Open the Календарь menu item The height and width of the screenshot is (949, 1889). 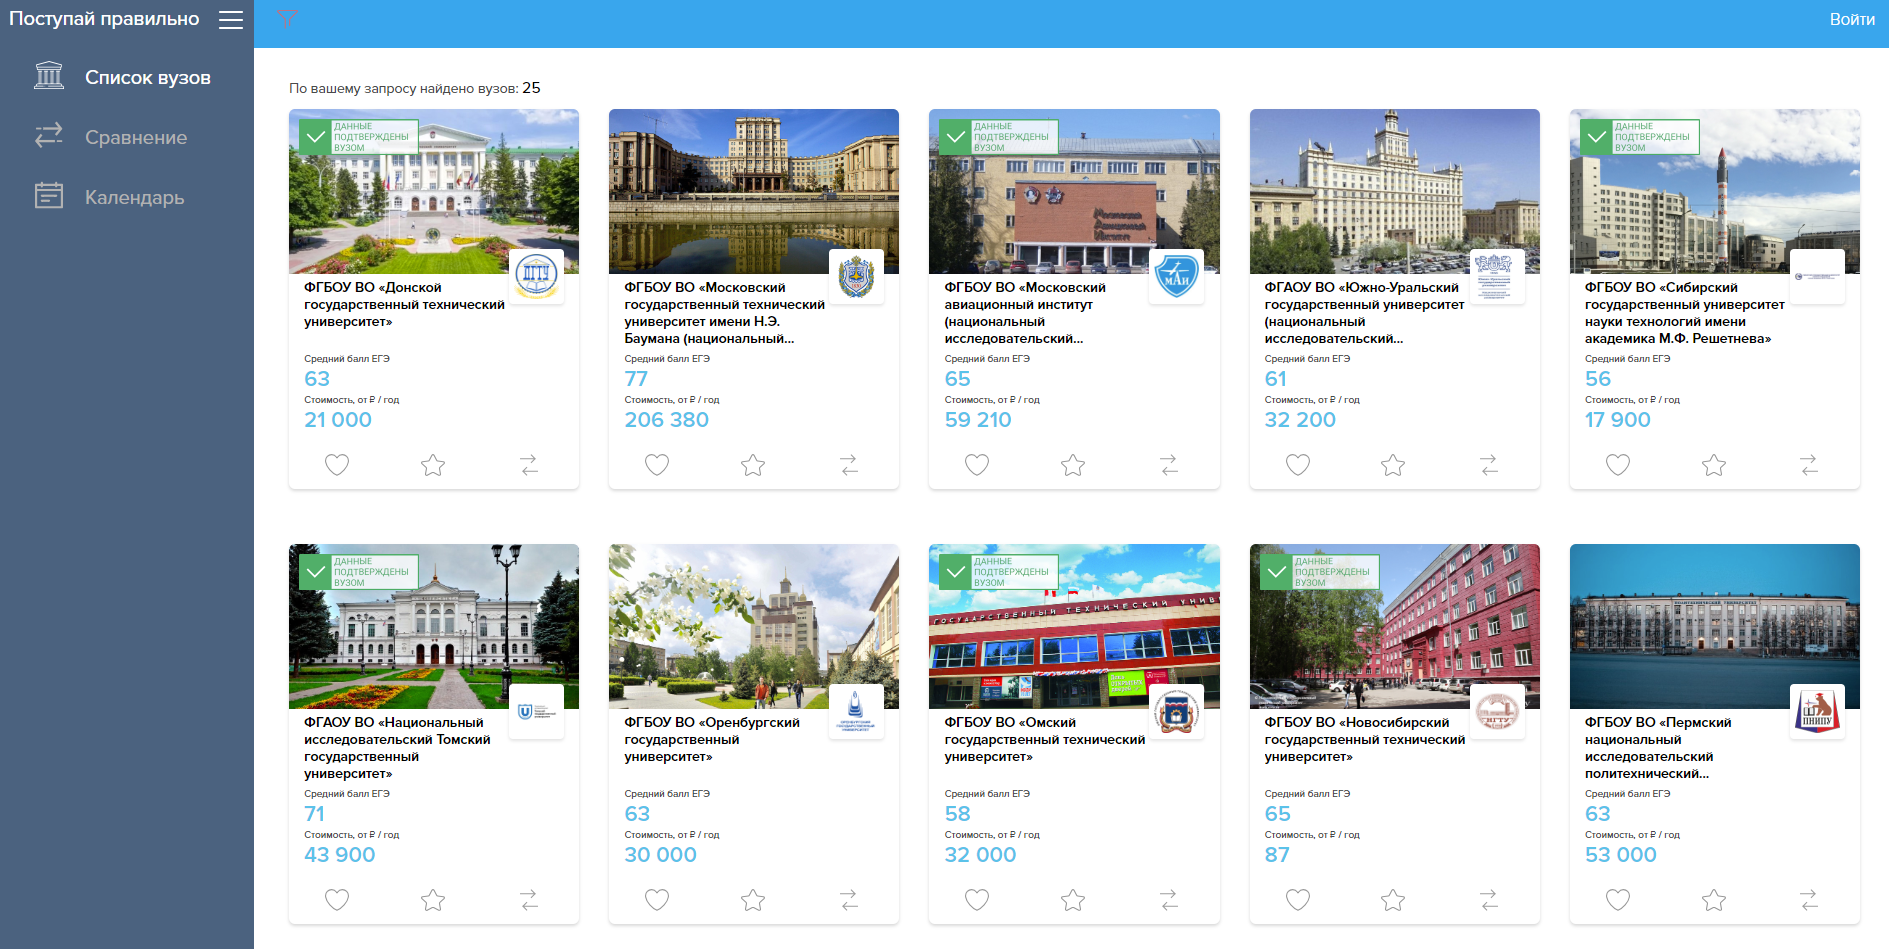click(x=134, y=197)
